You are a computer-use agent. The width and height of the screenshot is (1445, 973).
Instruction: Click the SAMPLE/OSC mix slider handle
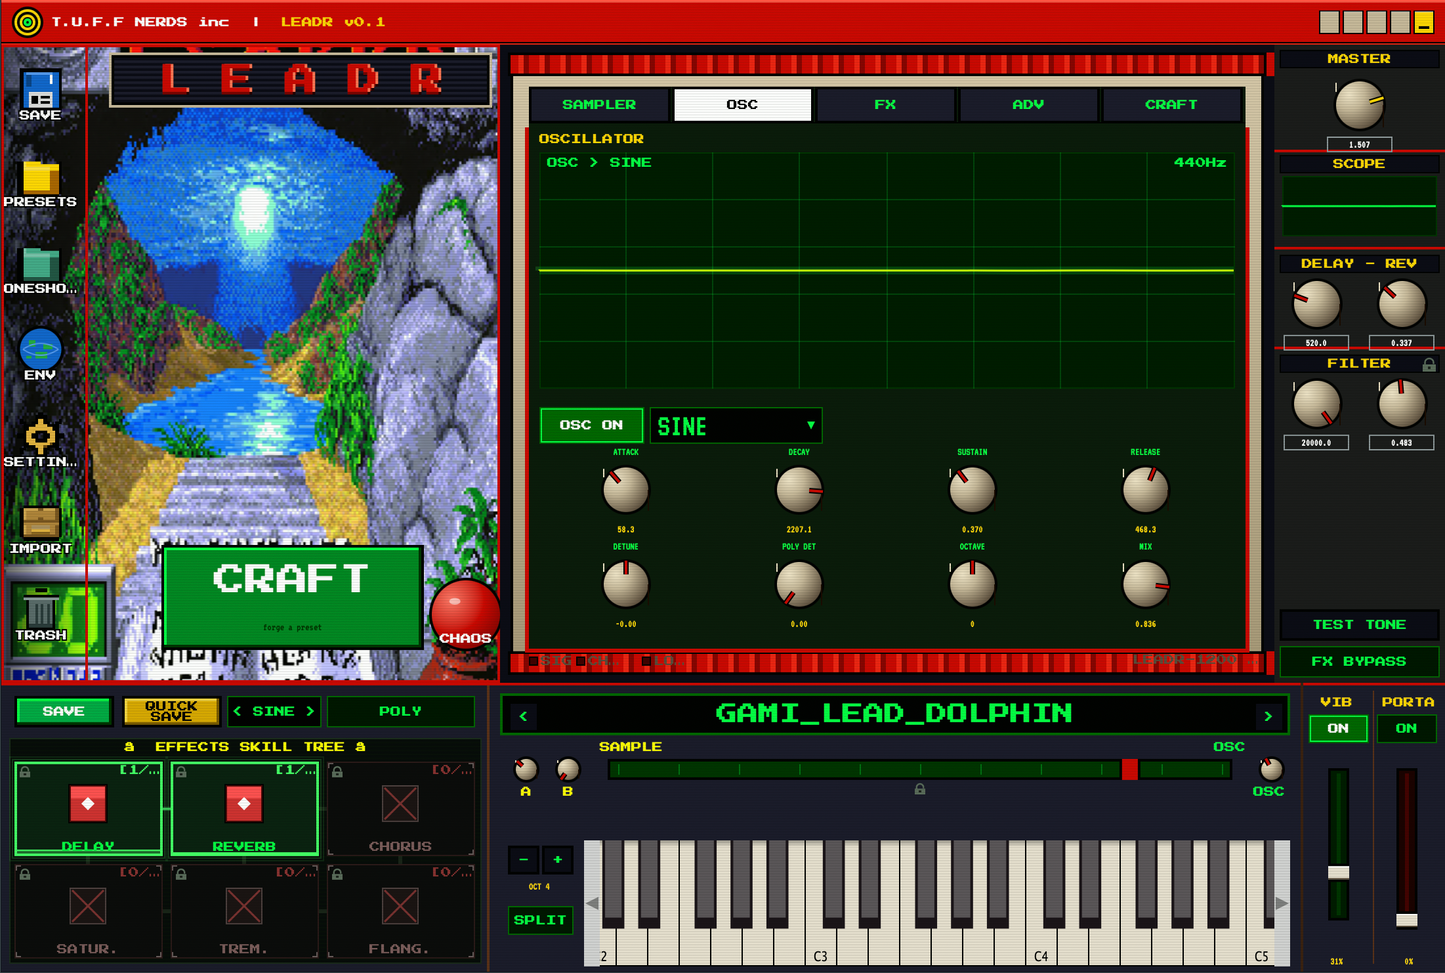[1130, 769]
